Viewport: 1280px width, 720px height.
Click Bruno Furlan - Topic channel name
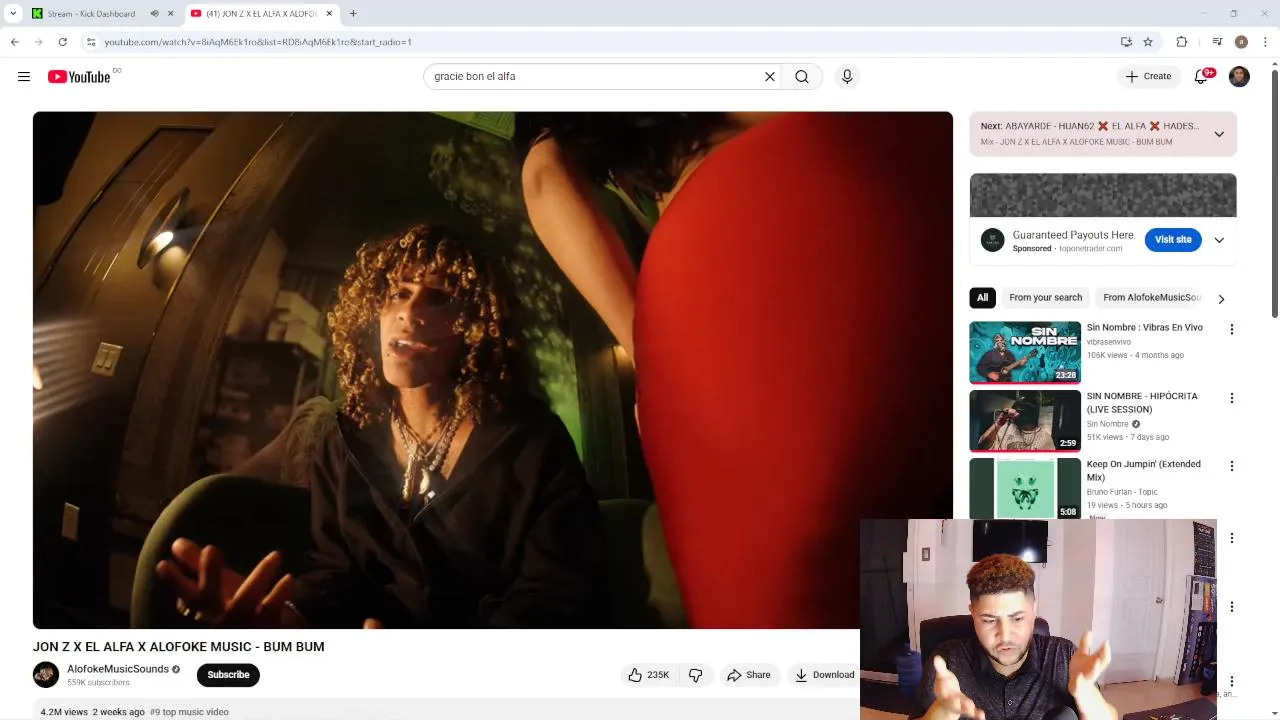pos(1122,492)
